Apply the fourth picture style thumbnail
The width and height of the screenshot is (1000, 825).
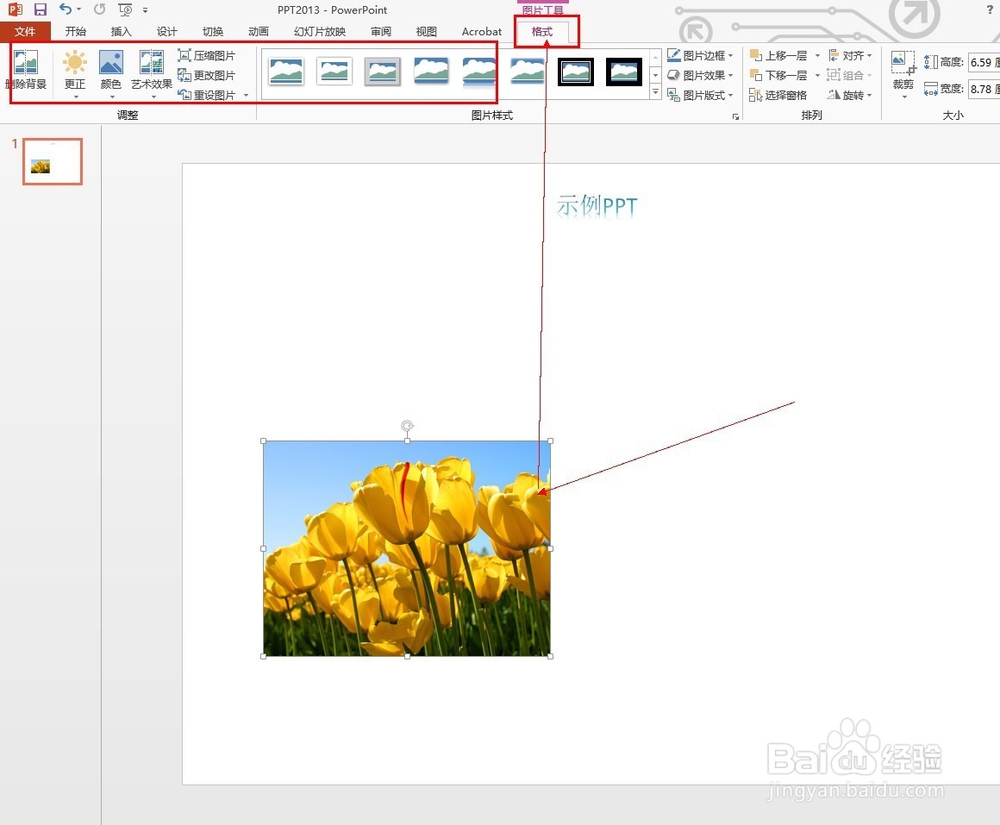[431, 71]
